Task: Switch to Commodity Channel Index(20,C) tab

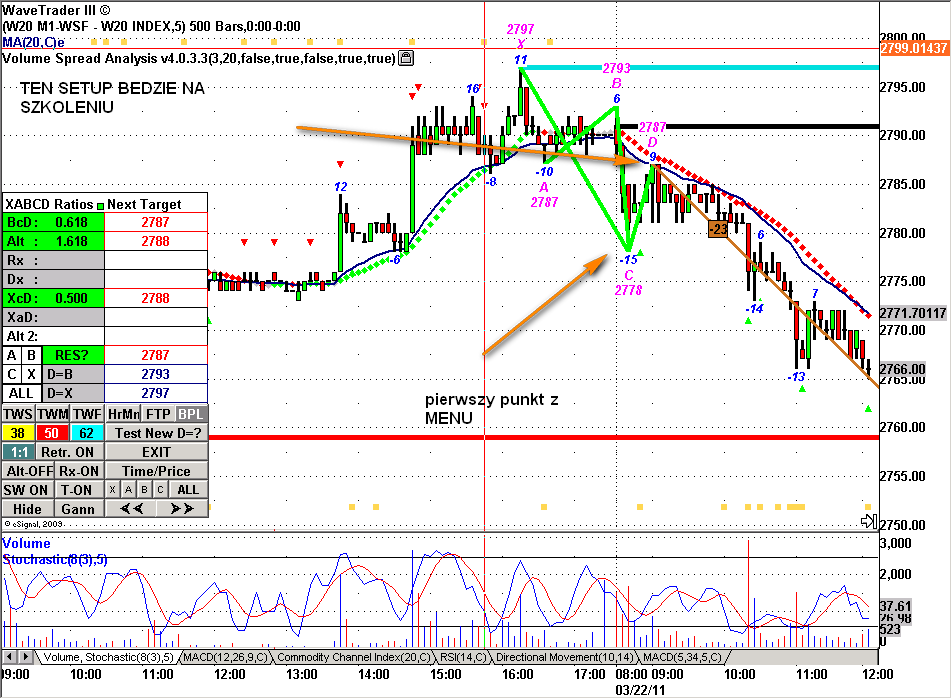Action: click(353, 657)
